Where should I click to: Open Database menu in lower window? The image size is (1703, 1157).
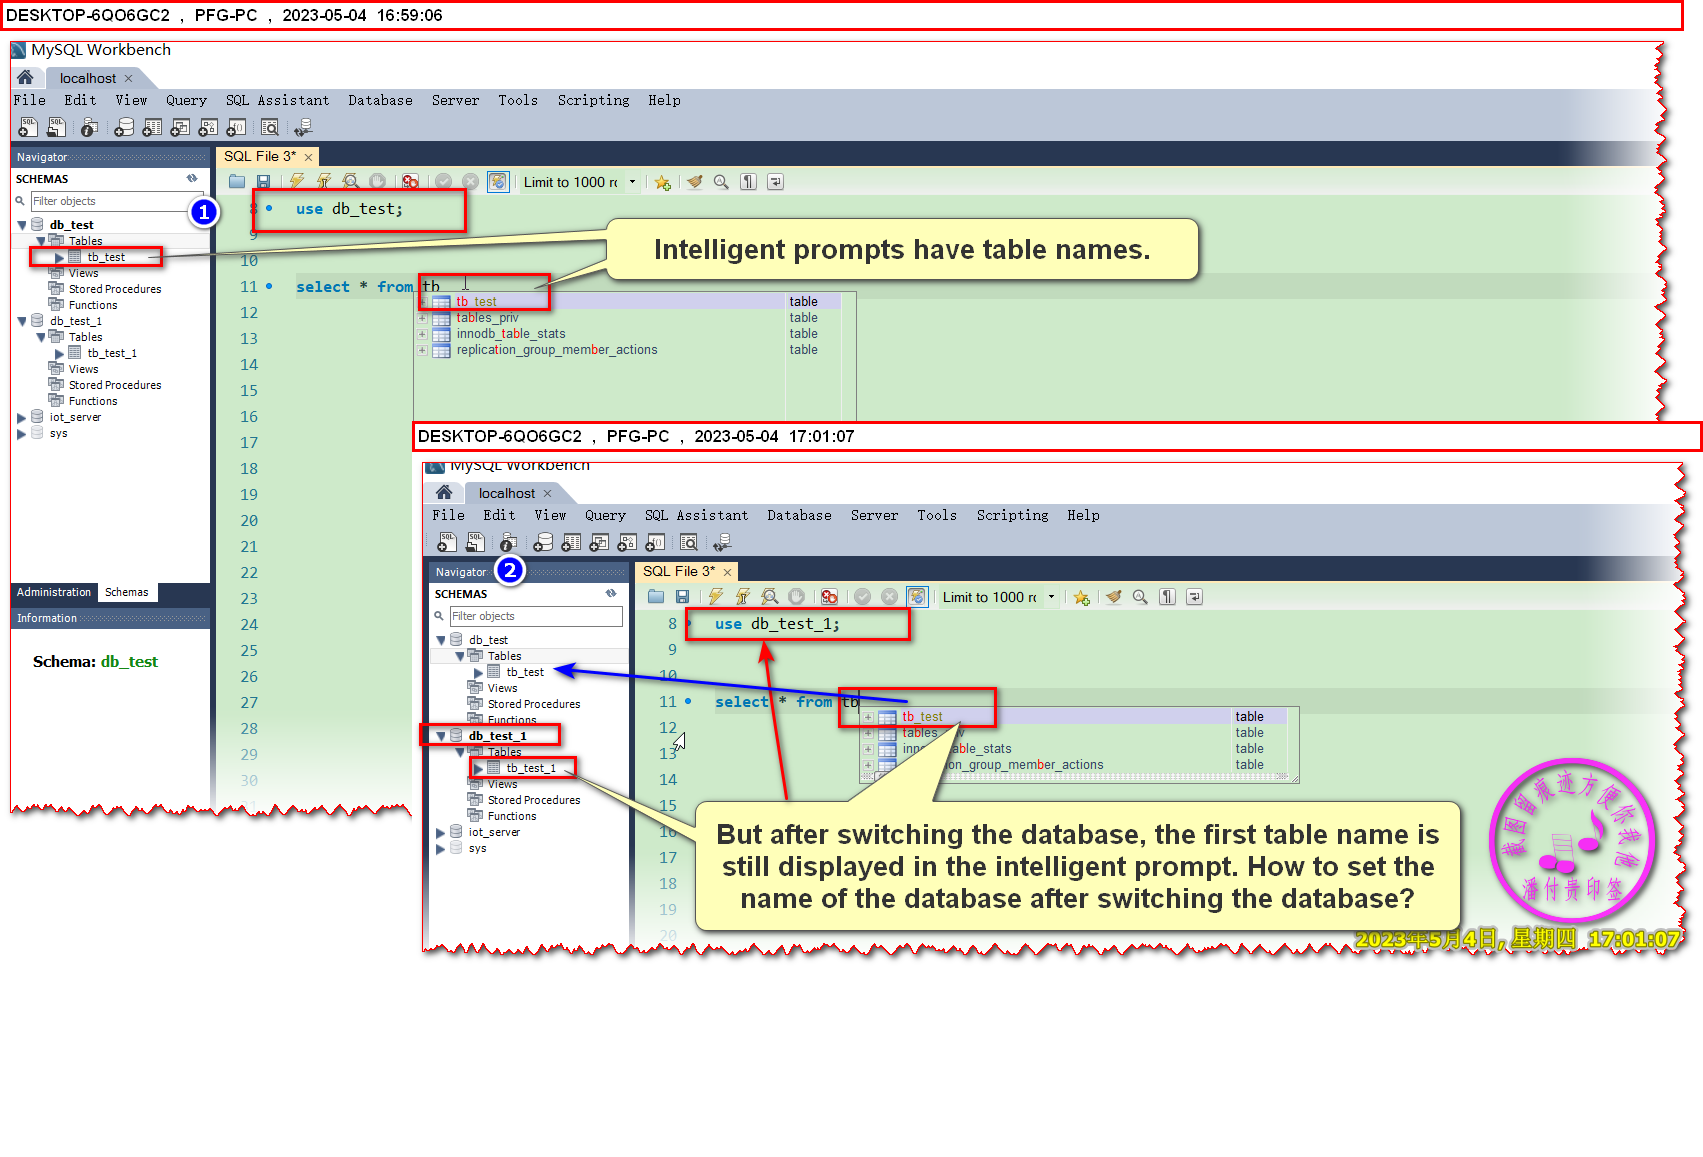799,515
